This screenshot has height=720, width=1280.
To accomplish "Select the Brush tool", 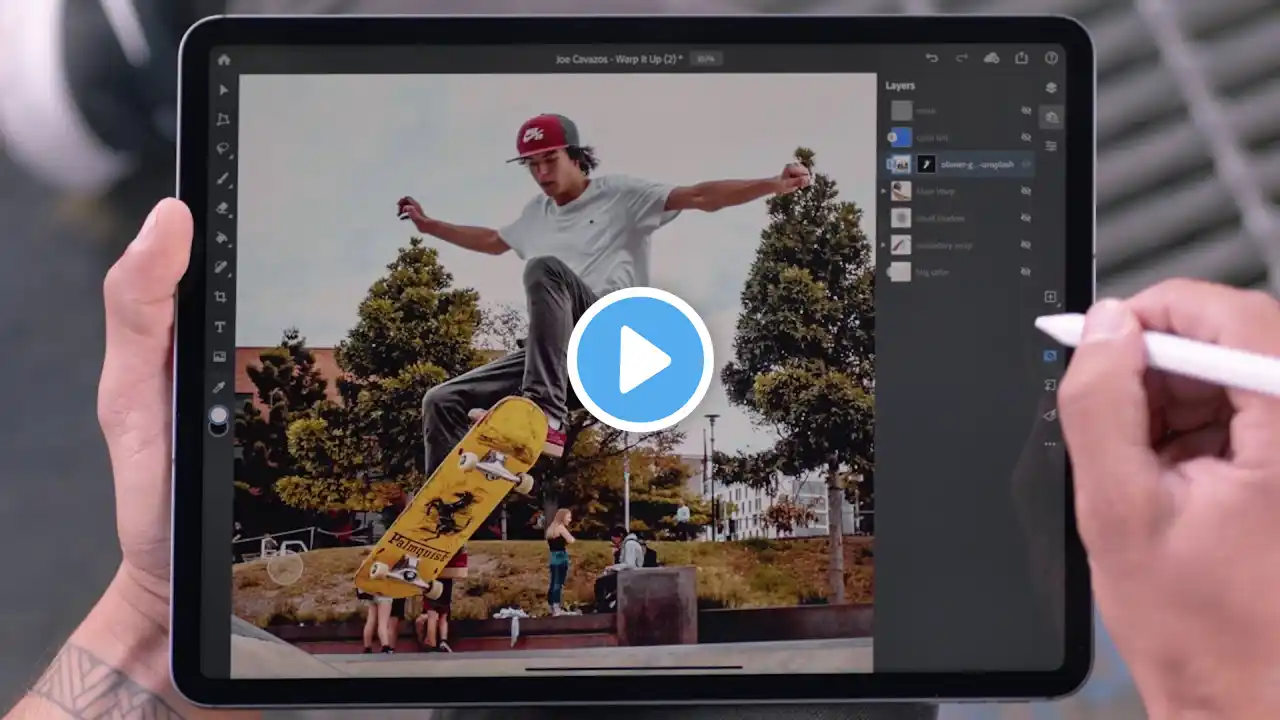I will 223,179.
